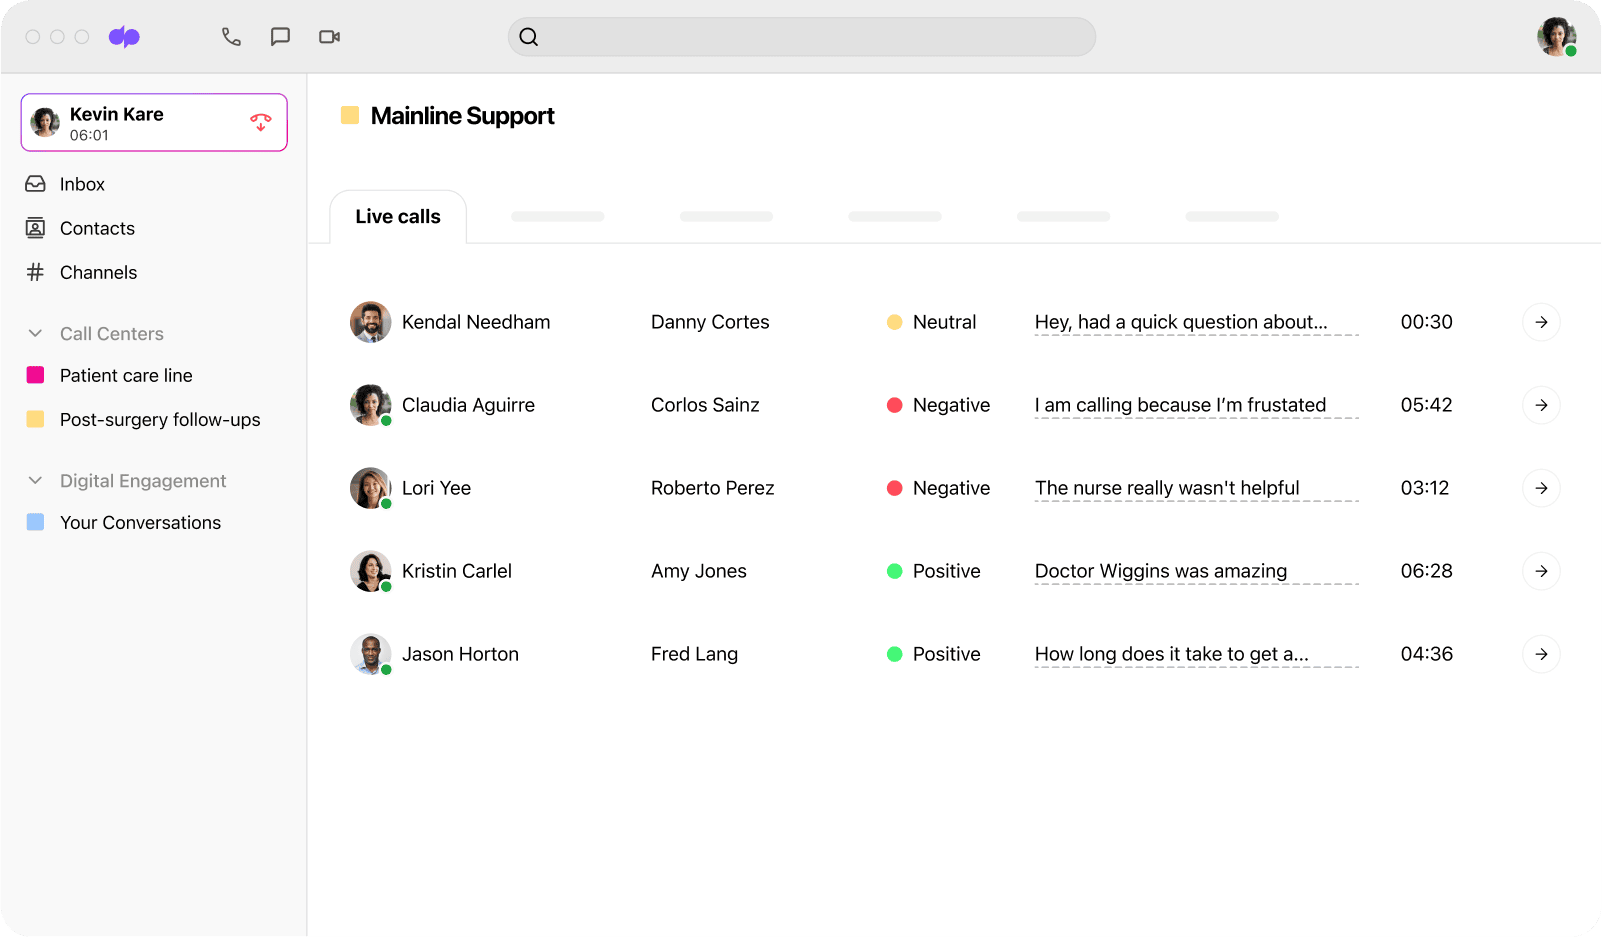Open the Inbox from the sidebar
Image resolution: width=1602 pixels, height=937 pixels.
click(x=81, y=184)
